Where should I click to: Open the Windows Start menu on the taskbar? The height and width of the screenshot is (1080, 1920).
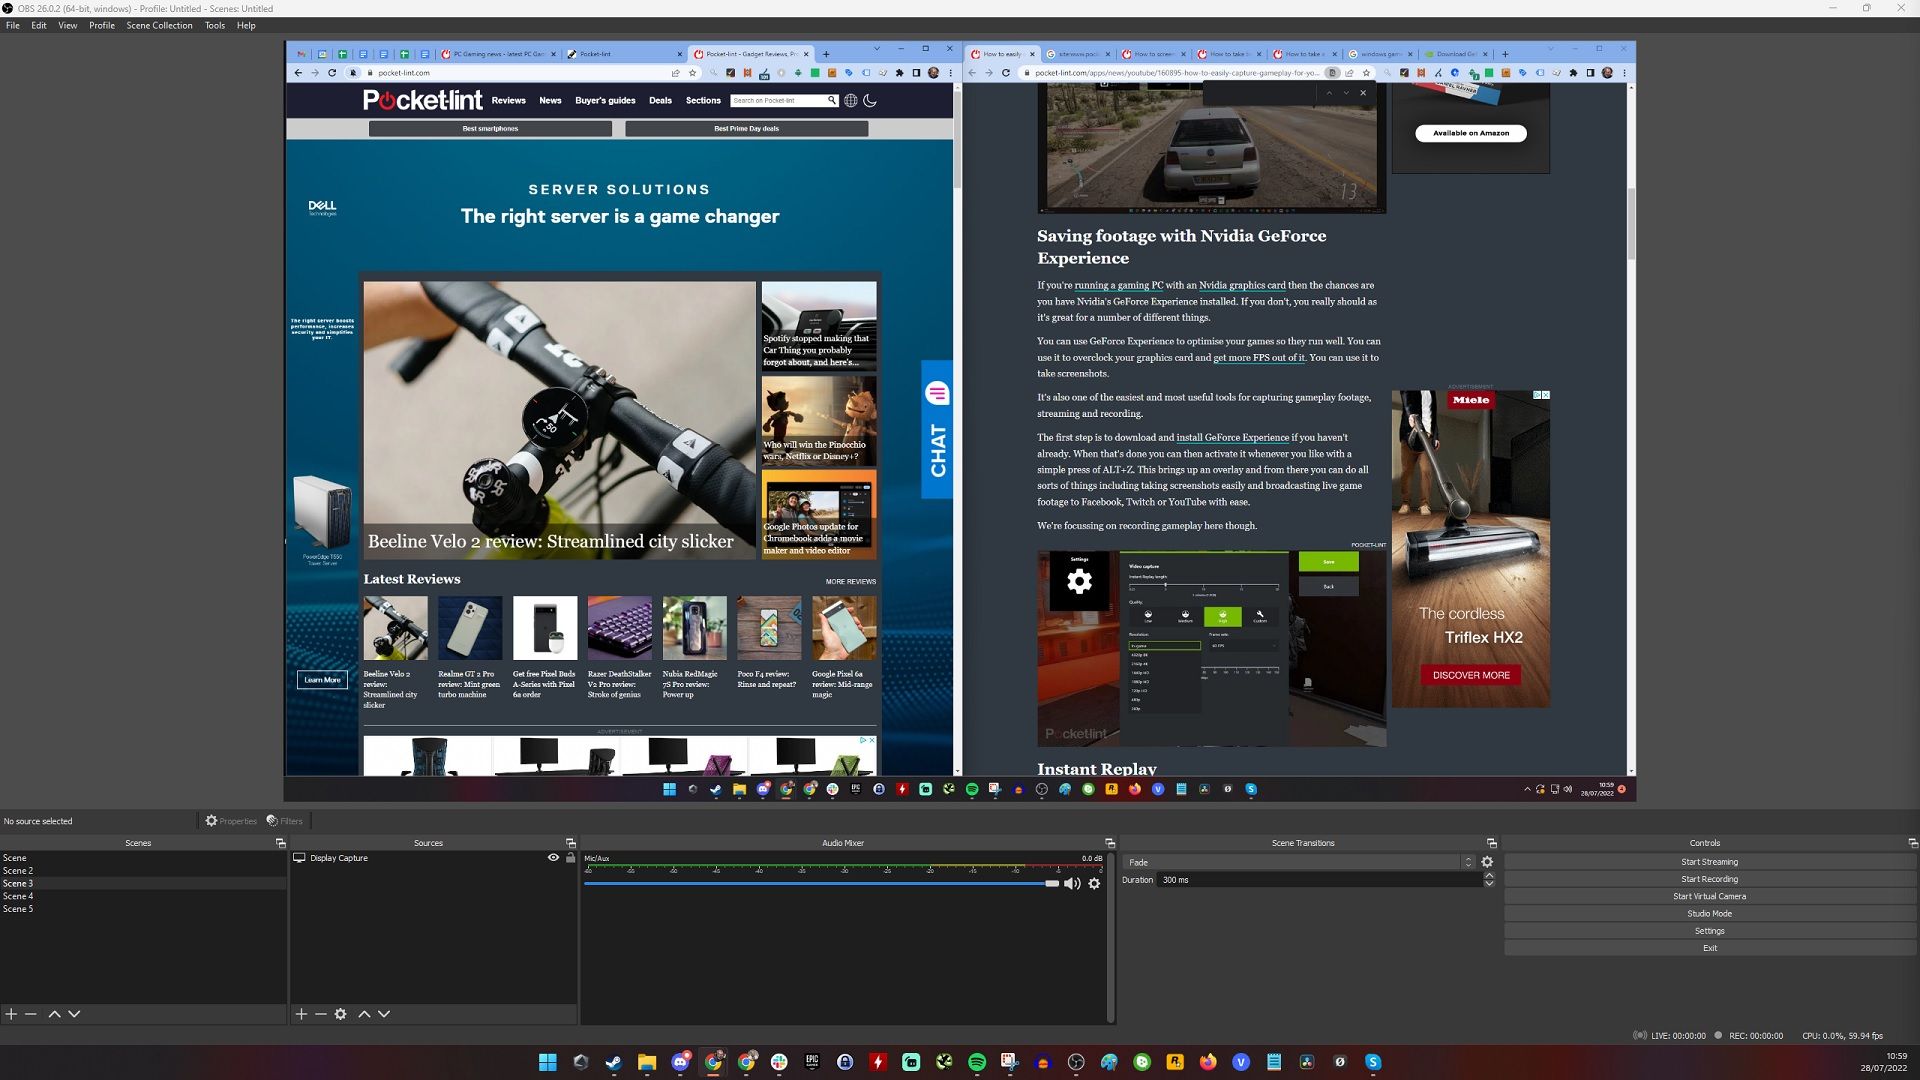pyautogui.click(x=548, y=1062)
